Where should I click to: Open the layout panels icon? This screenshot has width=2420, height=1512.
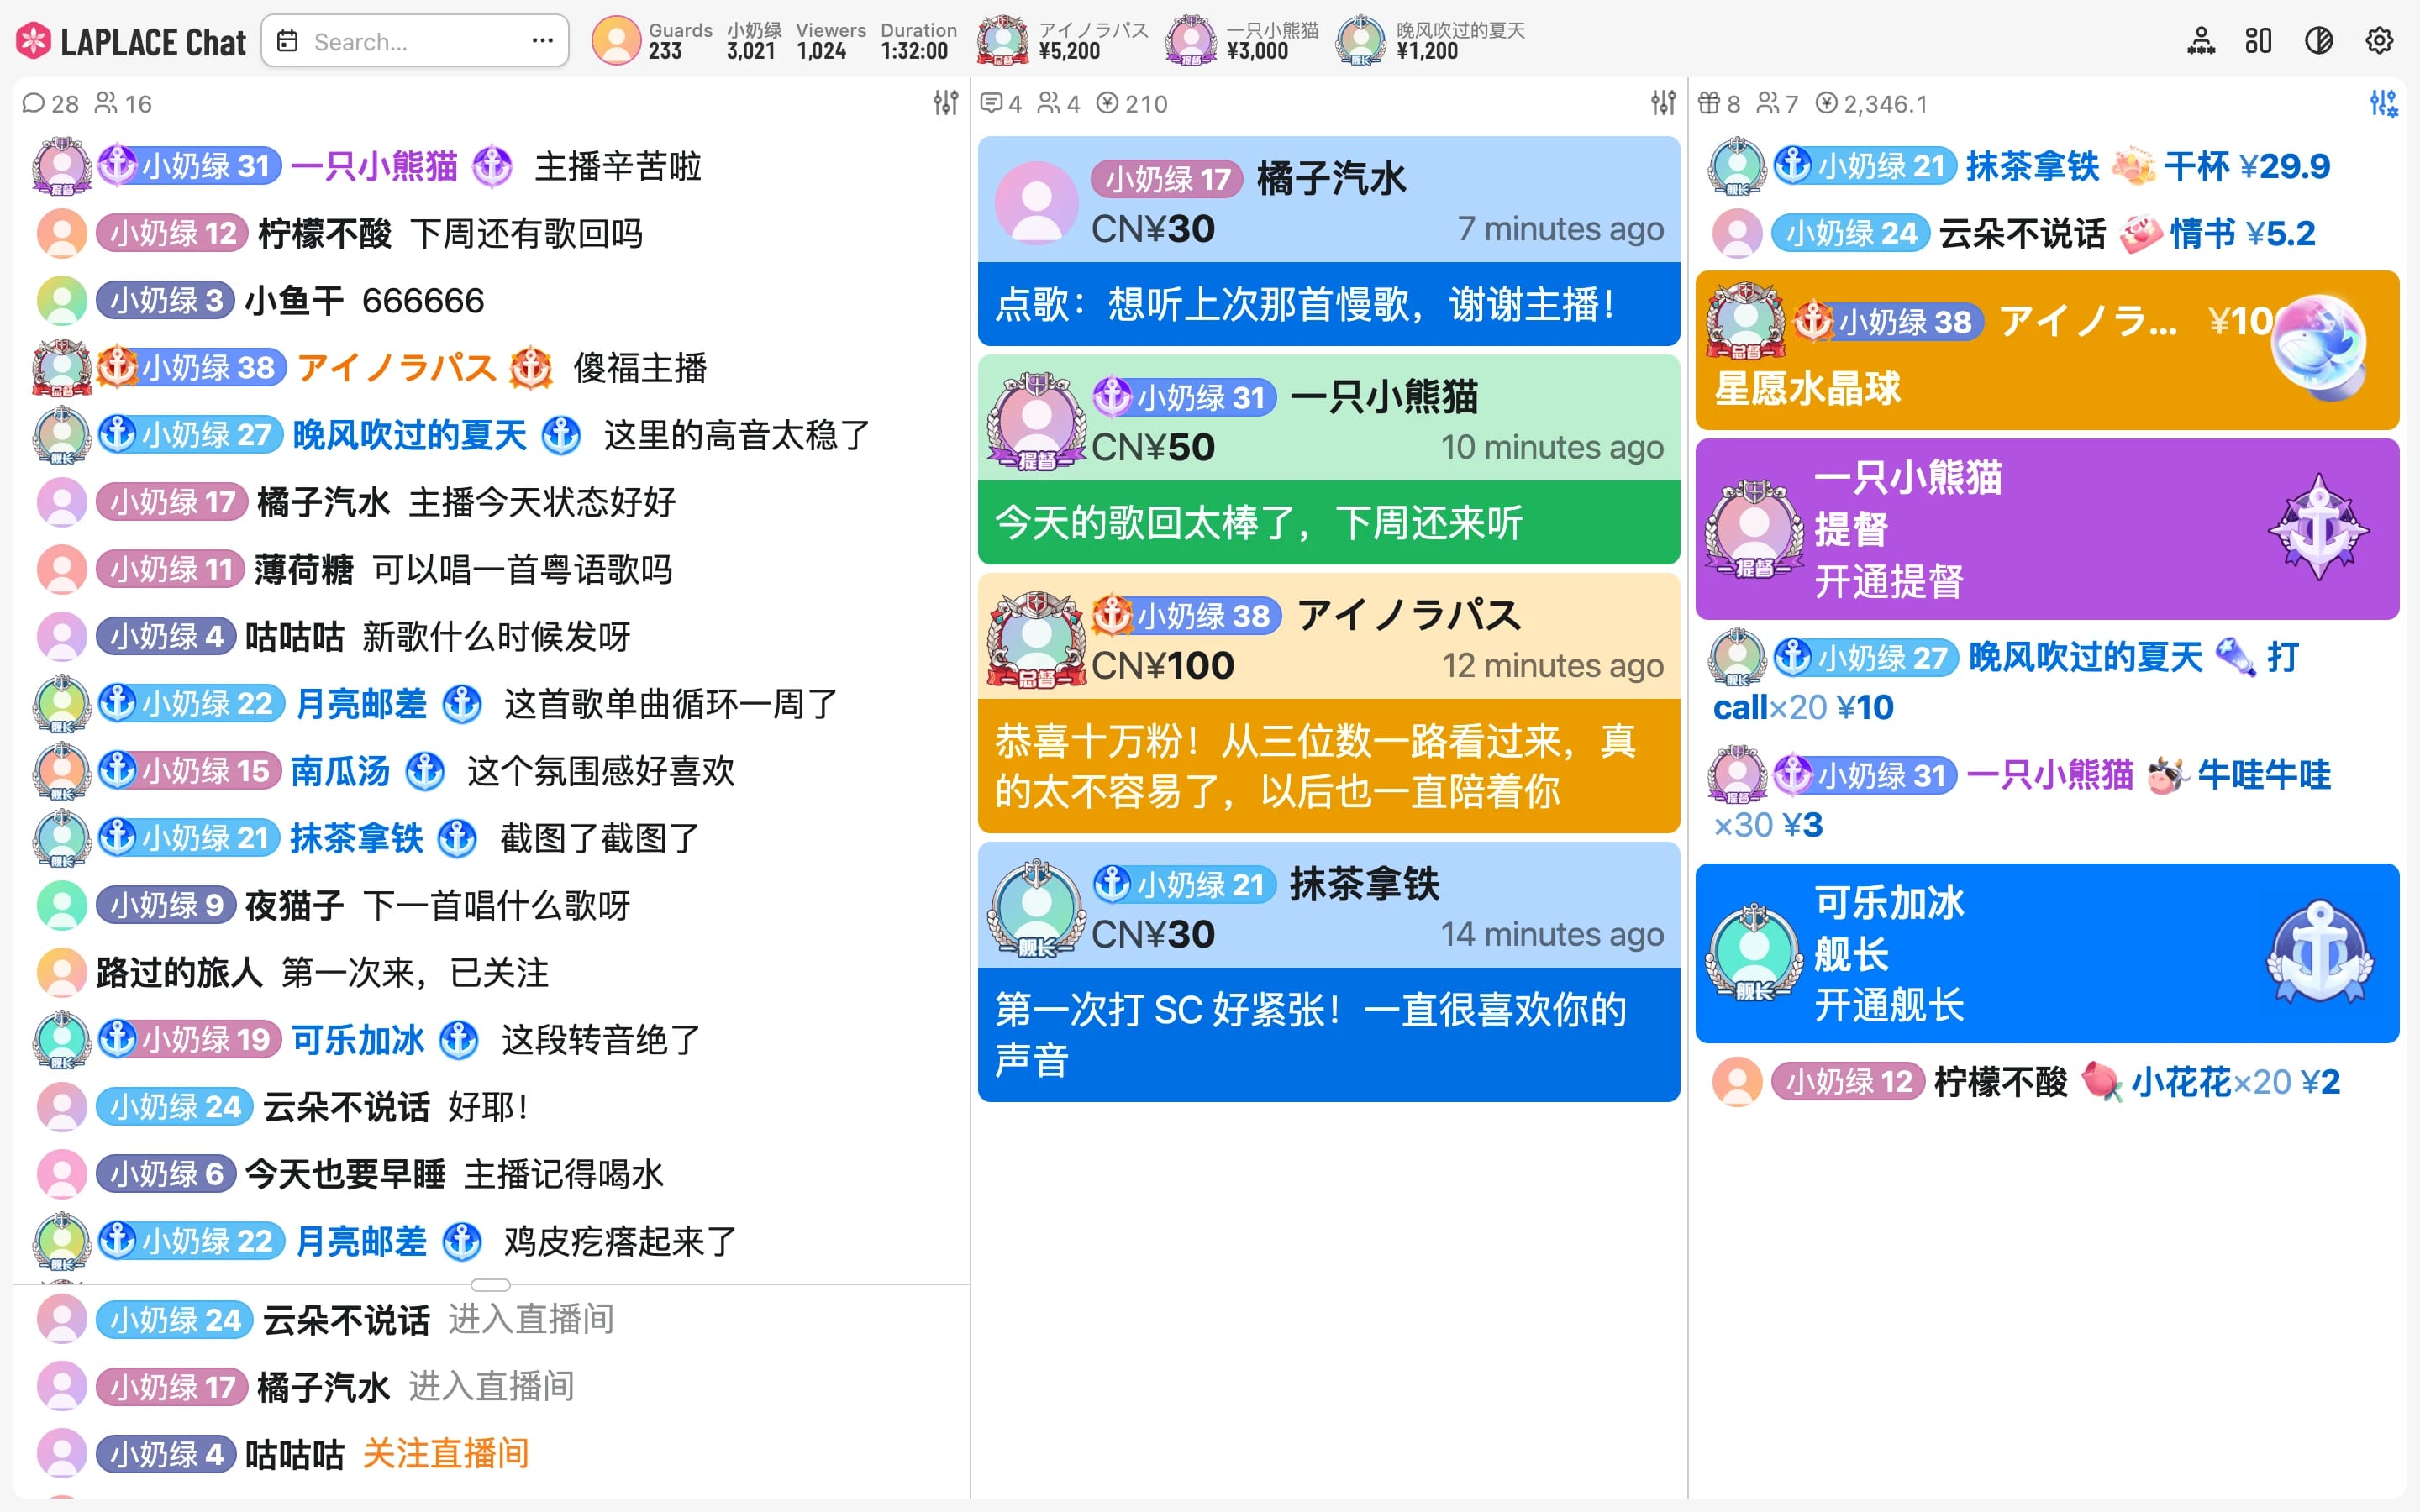pyautogui.click(x=2259, y=41)
